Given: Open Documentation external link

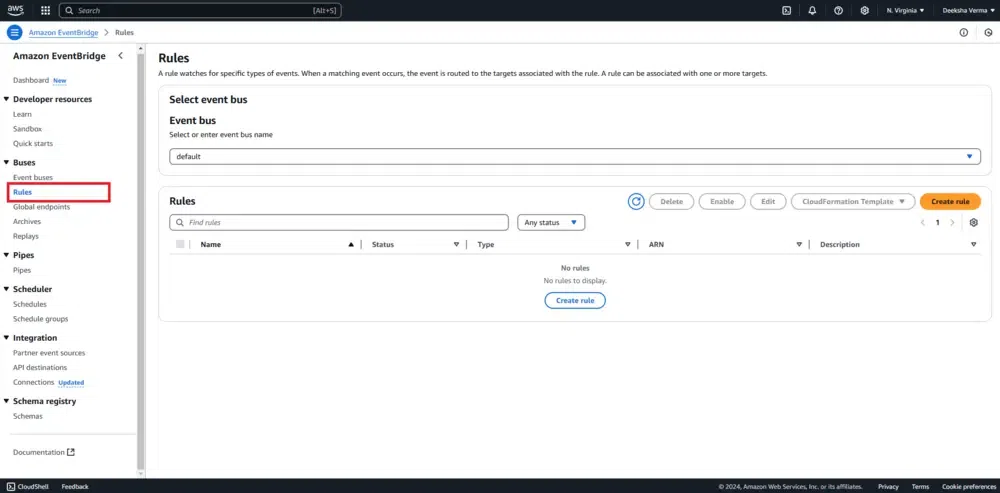Looking at the screenshot, I should pyautogui.click(x=44, y=452).
